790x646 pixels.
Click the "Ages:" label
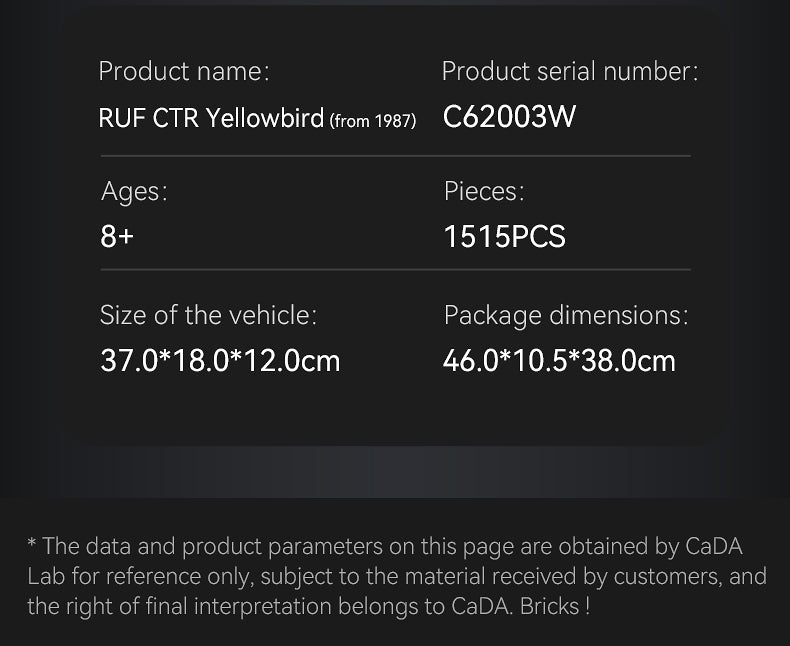tap(134, 191)
